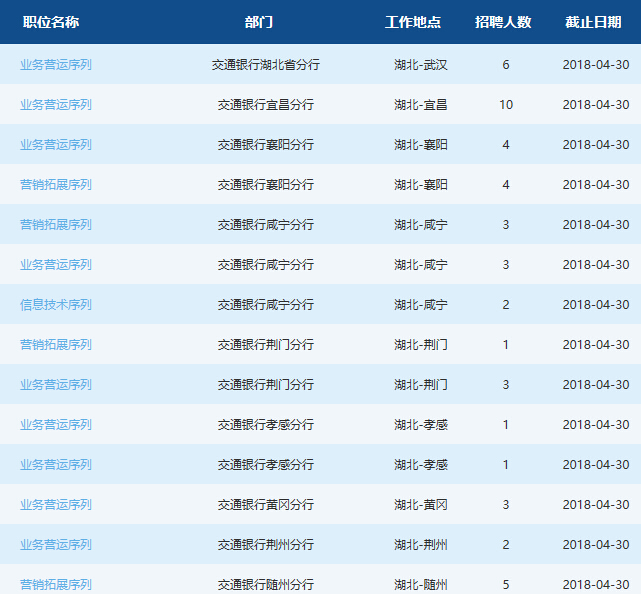Click the 湖北-随州 location cell

click(x=421, y=585)
